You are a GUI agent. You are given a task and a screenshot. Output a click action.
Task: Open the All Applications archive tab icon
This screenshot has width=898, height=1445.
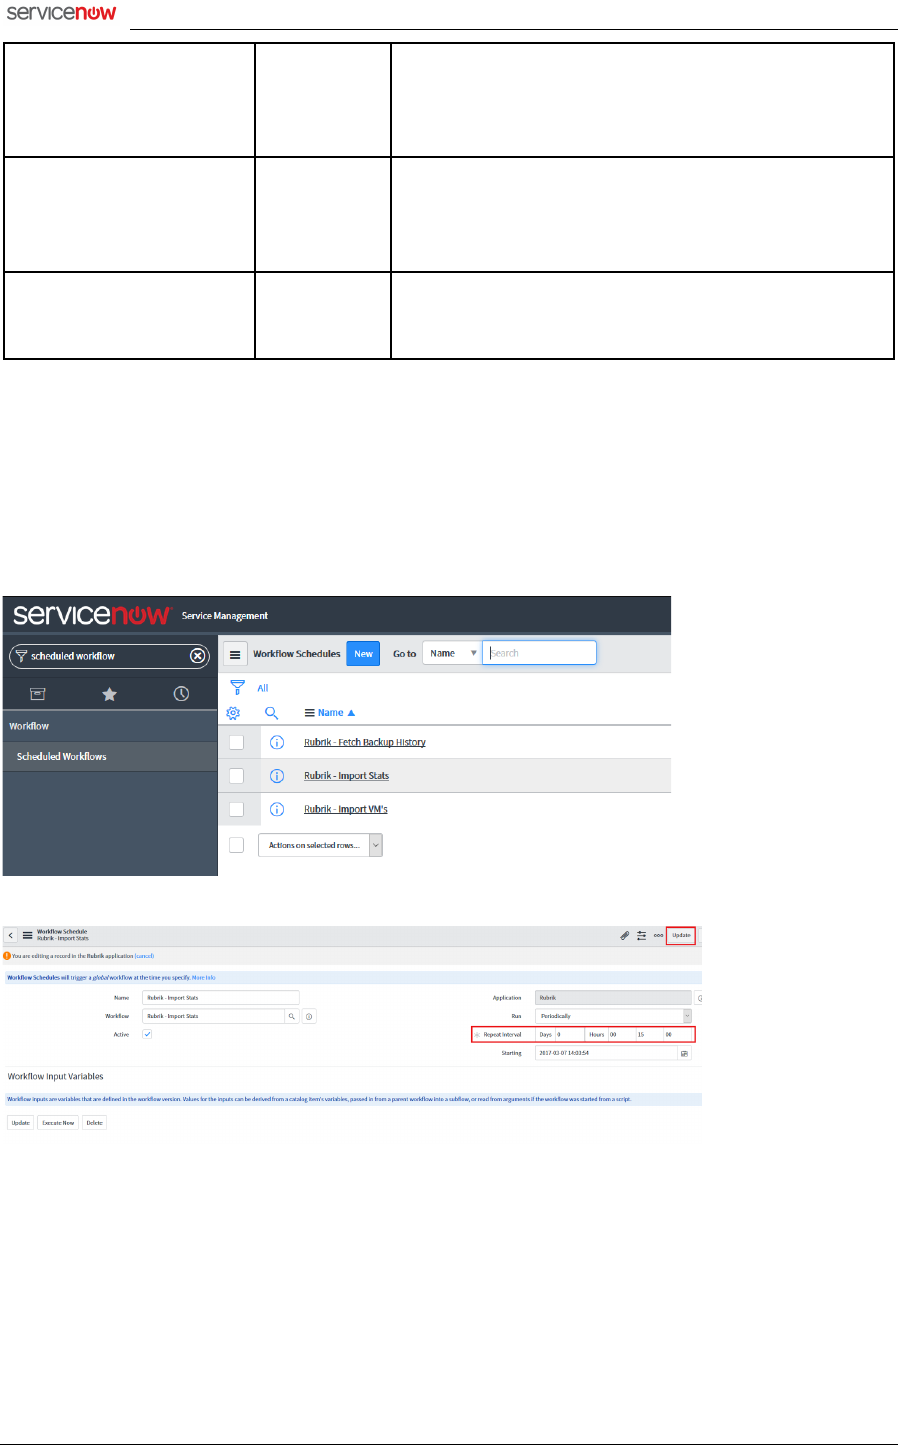37,694
